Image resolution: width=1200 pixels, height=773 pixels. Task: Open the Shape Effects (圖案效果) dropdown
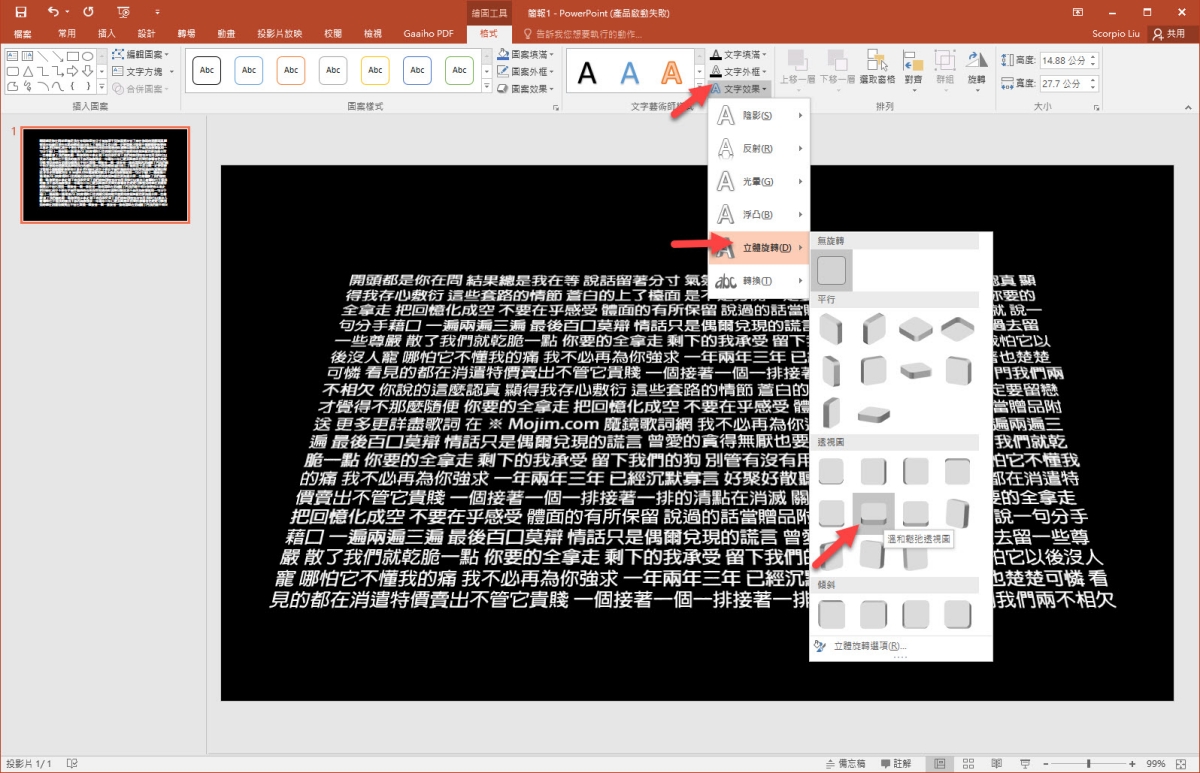coord(528,89)
